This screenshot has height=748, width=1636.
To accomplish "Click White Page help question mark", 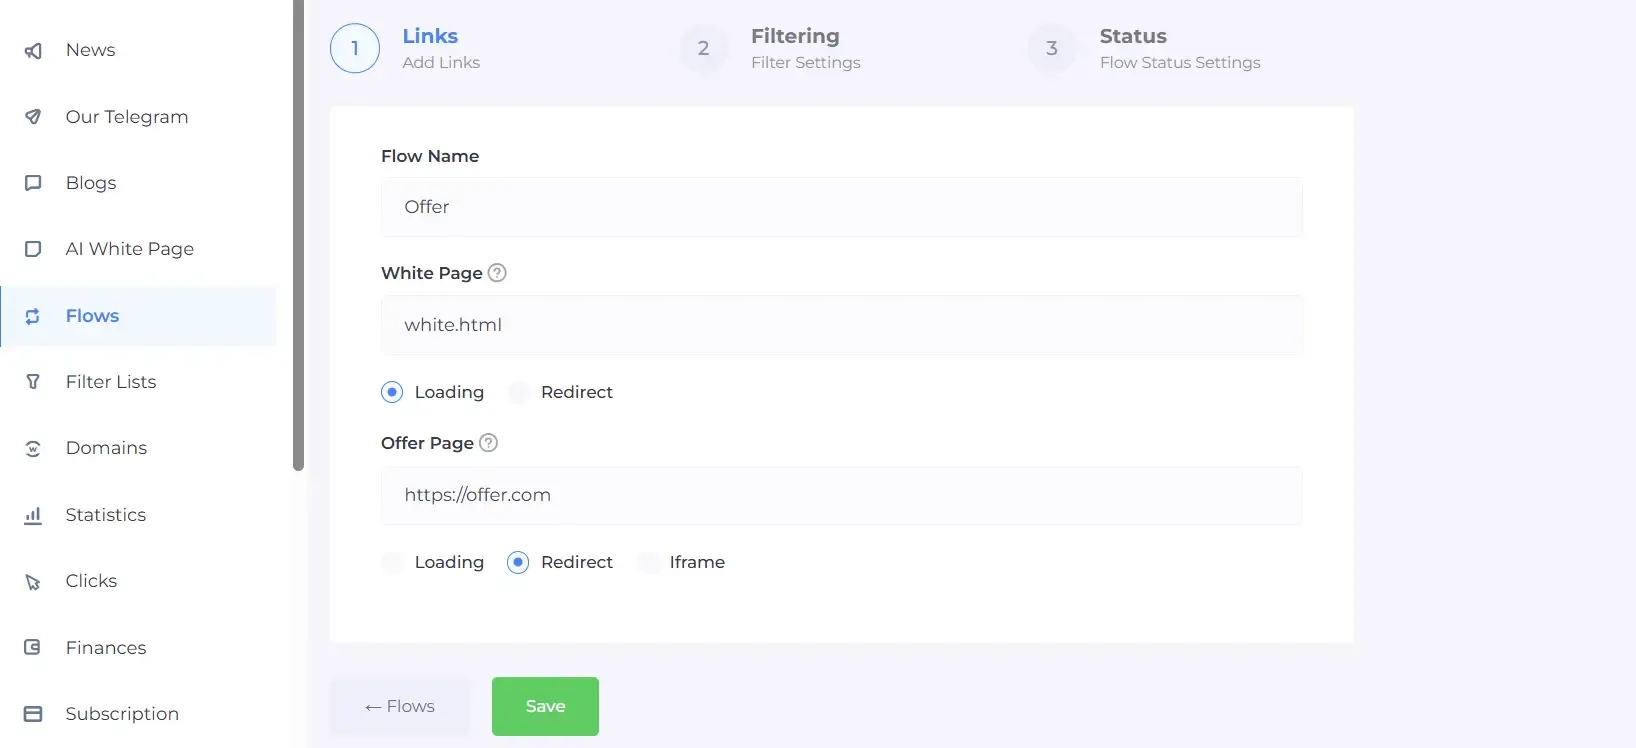I will pos(497,273).
